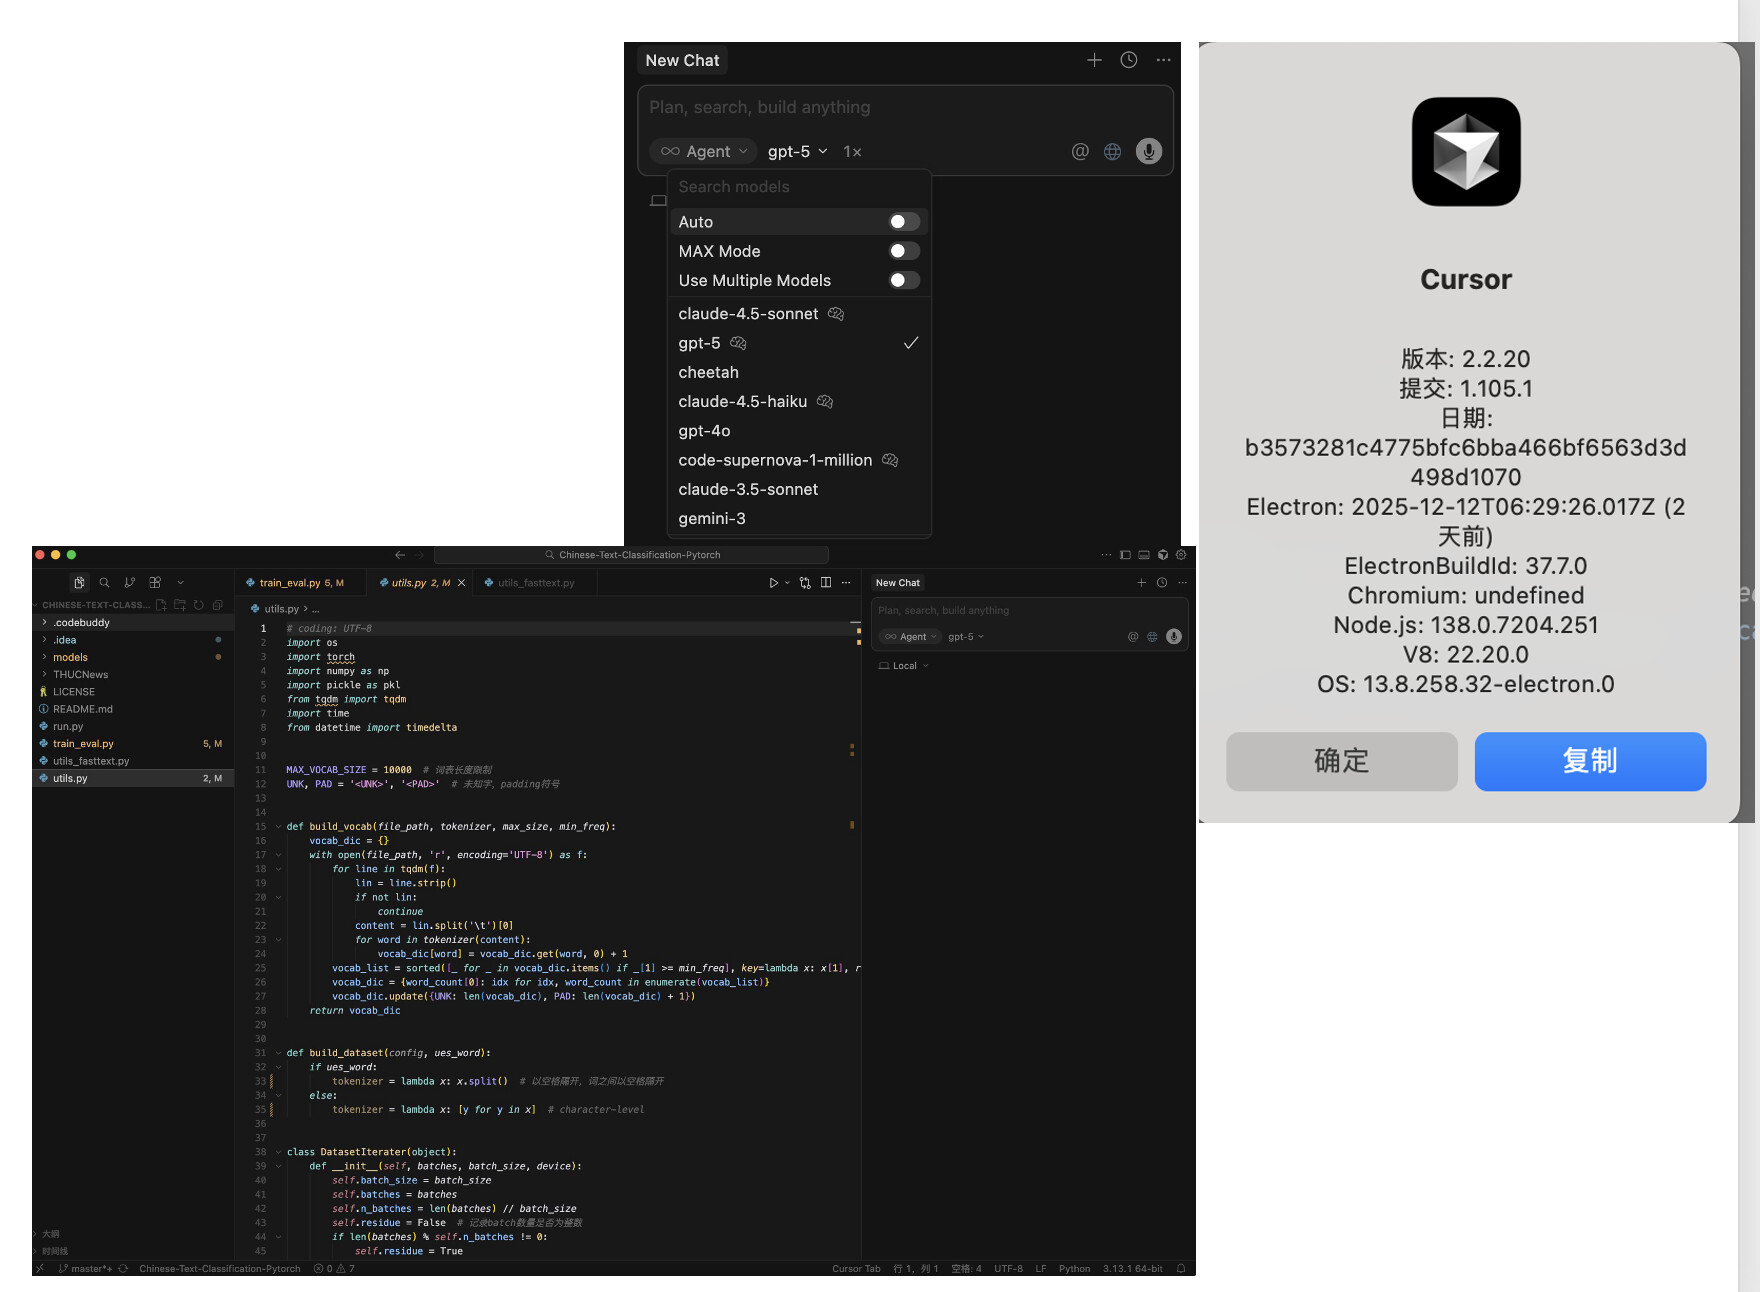1760x1292 pixels.
Task: Open run.py in the file explorer
Action: coord(132,727)
